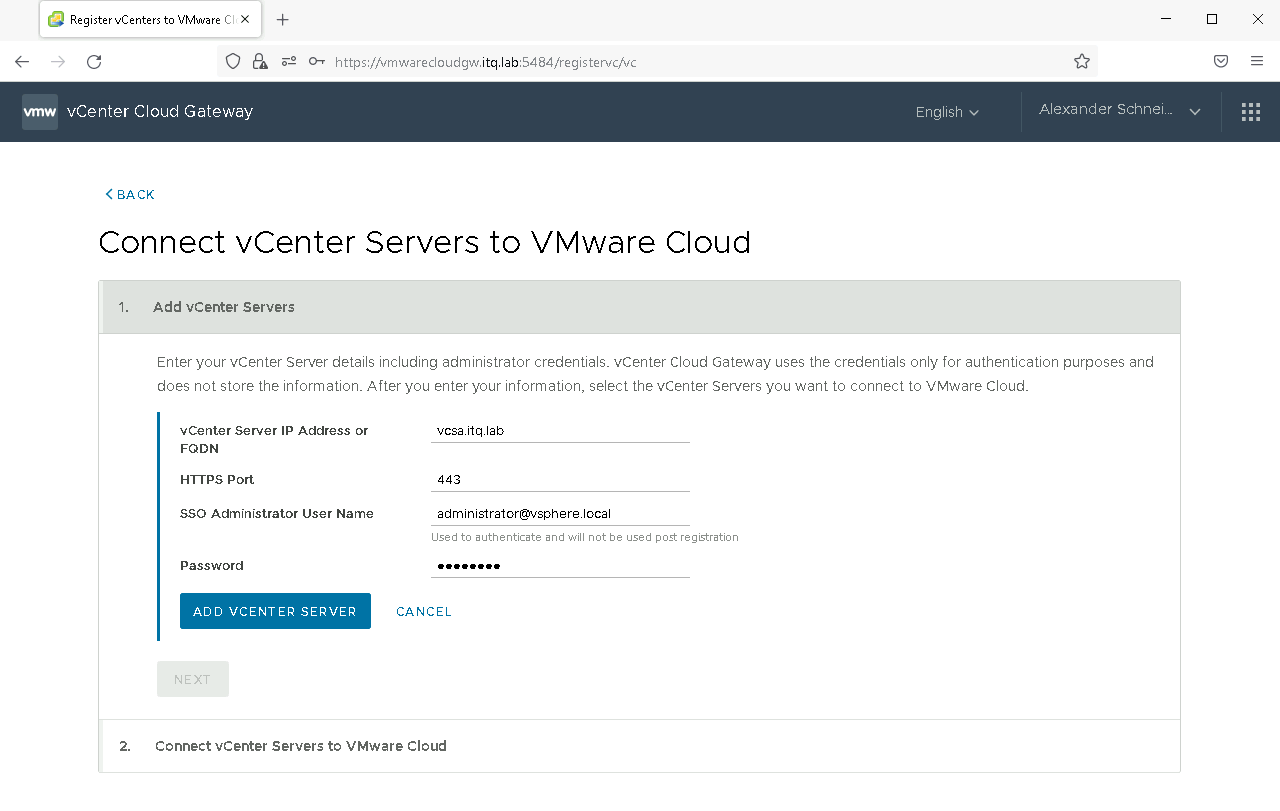Click the CANCEL link
Image resolution: width=1280 pixels, height=811 pixels.
pos(424,611)
